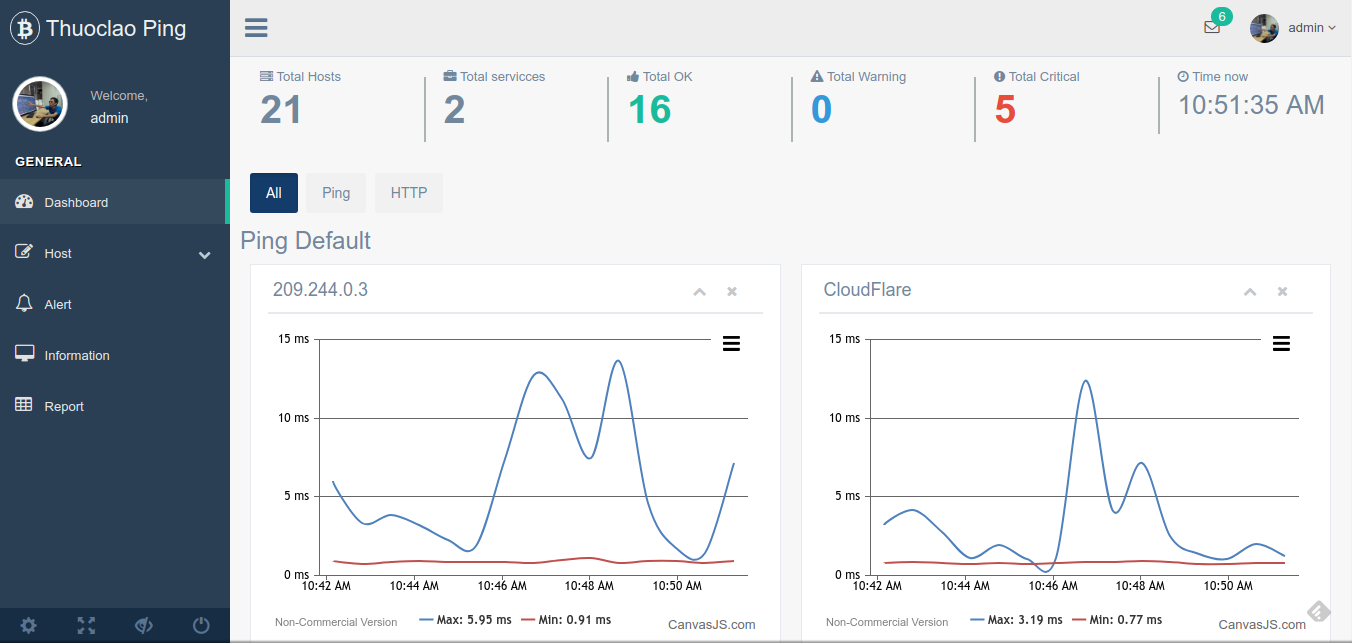Open the Host menu item
Image resolution: width=1352 pixels, height=643 pixels.
pos(115,253)
